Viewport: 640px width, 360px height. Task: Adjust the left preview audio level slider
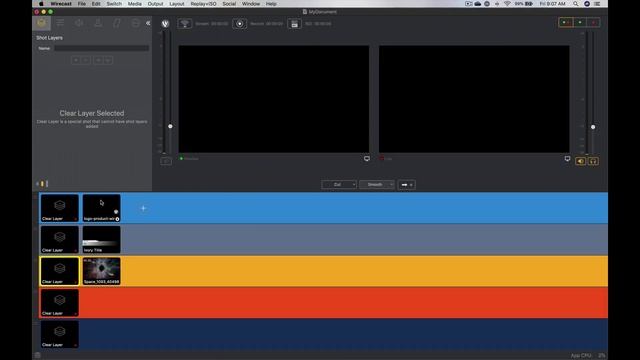pyautogui.click(x=170, y=126)
